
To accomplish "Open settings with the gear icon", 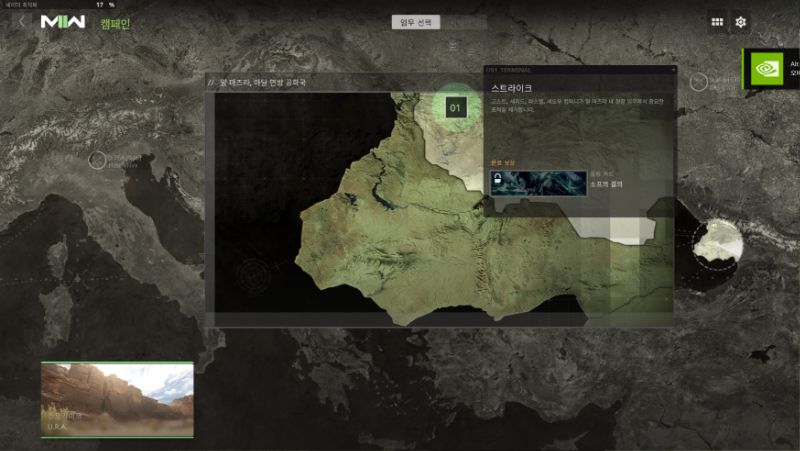I will [x=741, y=22].
